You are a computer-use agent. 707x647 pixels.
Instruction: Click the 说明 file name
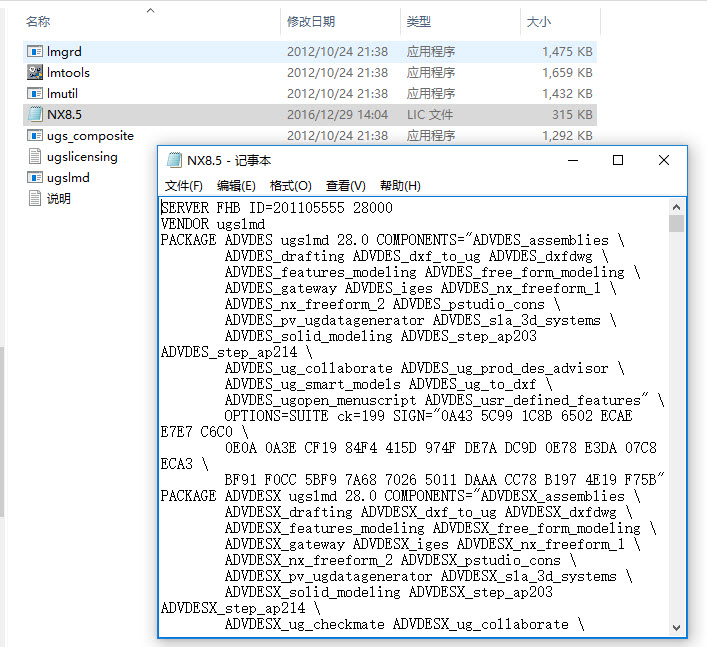tap(59, 198)
